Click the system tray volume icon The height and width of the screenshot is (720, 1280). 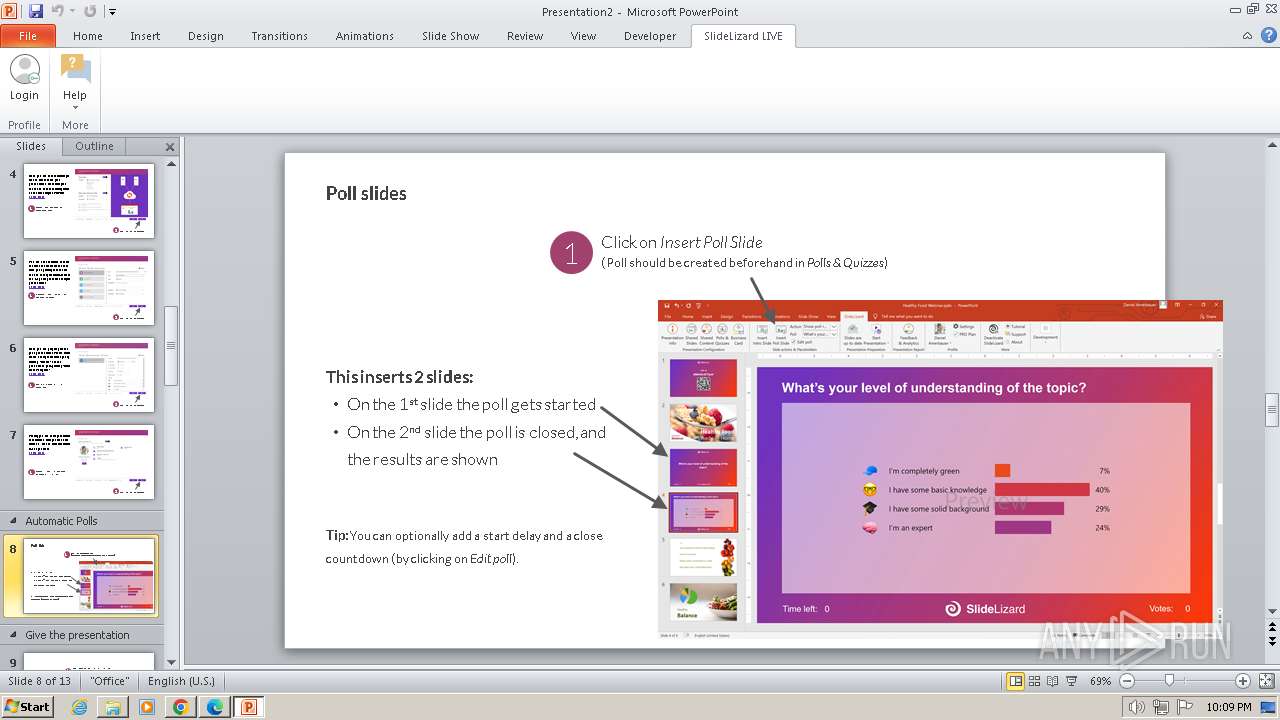click(x=1137, y=707)
